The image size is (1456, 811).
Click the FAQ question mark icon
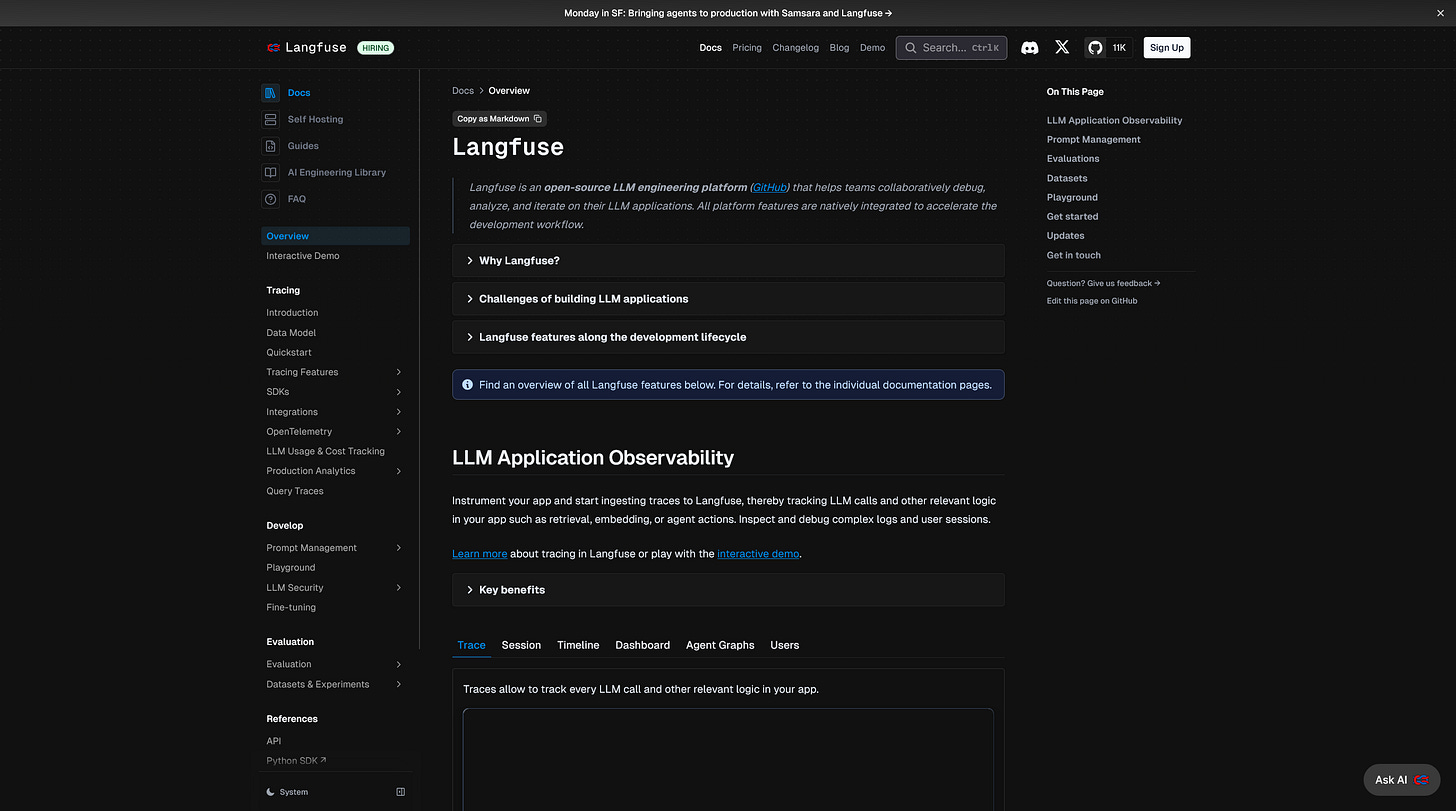click(x=270, y=199)
